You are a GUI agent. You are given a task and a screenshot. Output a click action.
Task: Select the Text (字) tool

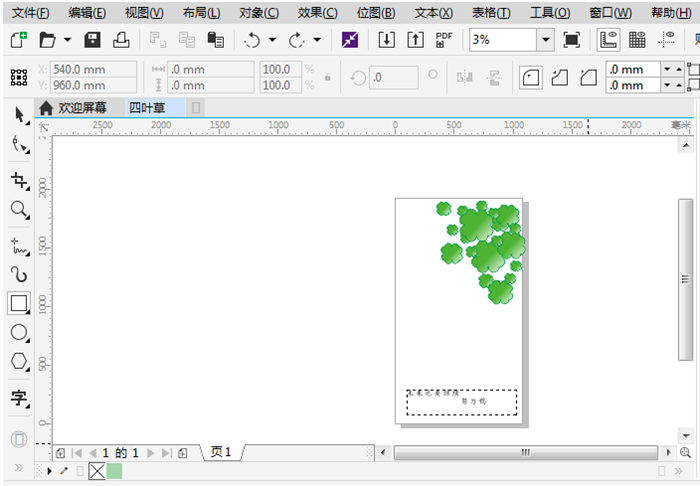pos(19,398)
